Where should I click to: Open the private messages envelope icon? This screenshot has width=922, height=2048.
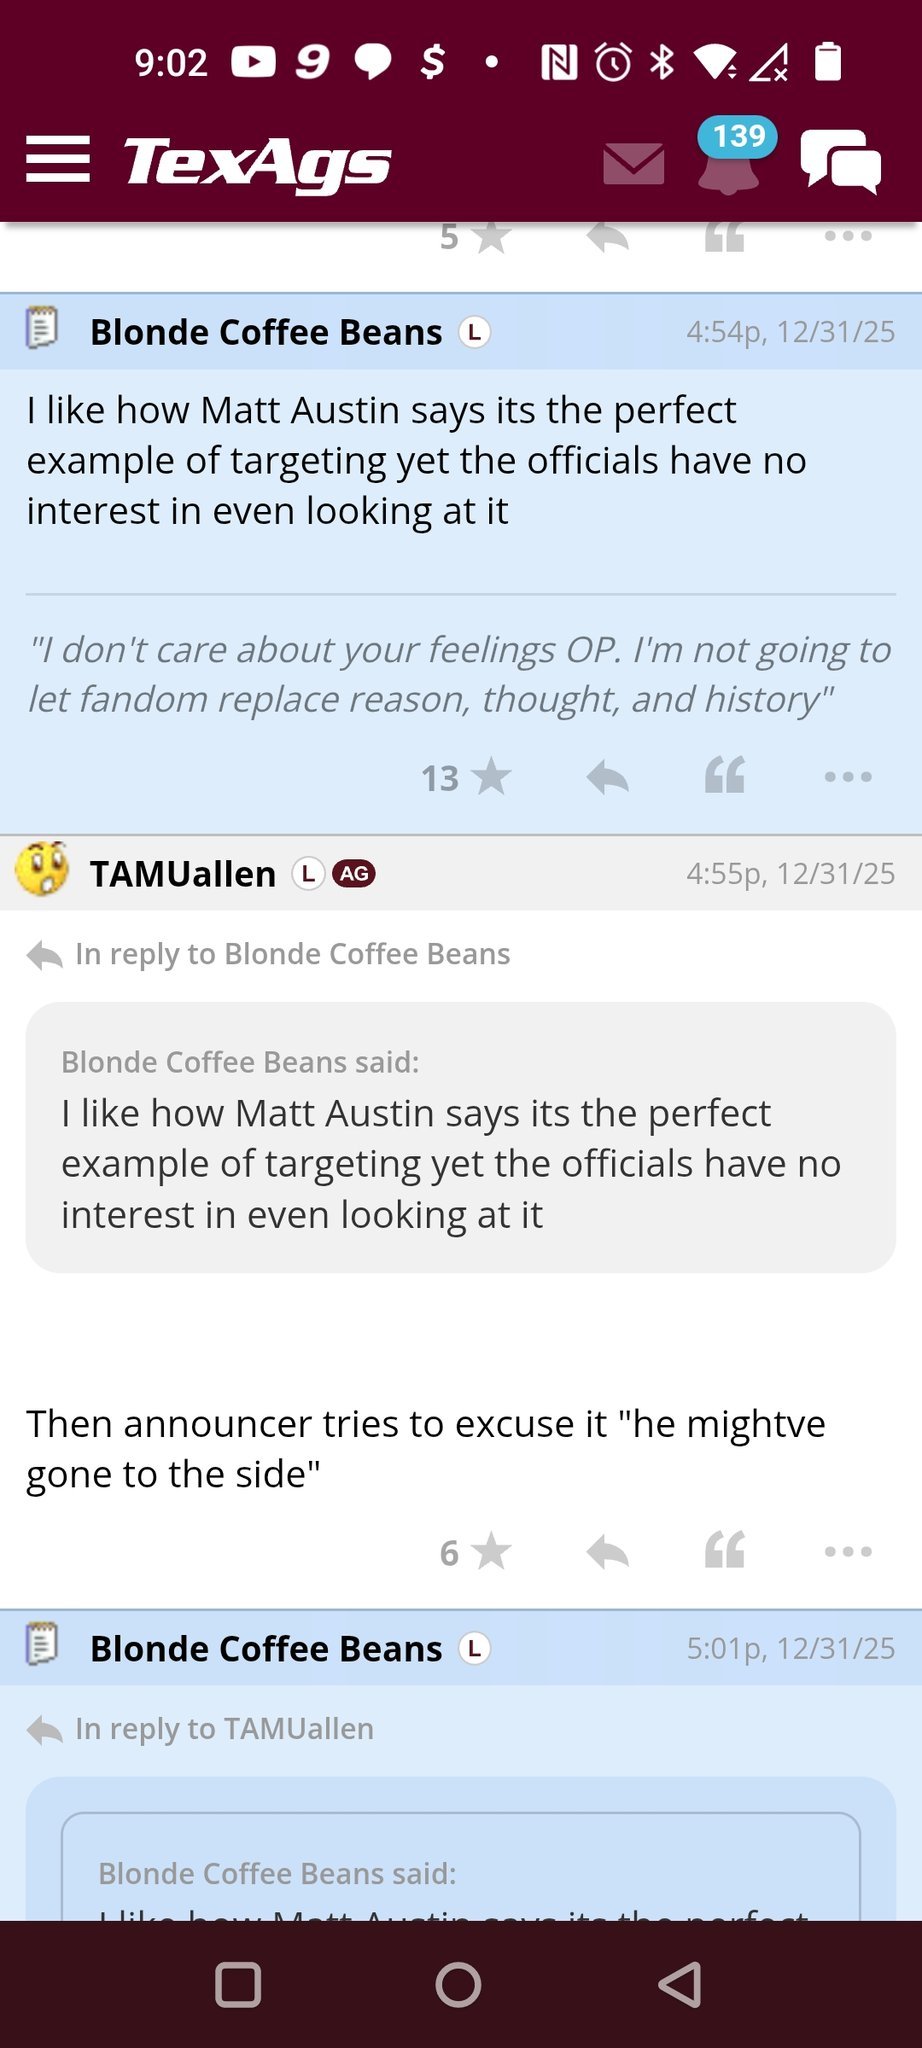pos(633,164)
